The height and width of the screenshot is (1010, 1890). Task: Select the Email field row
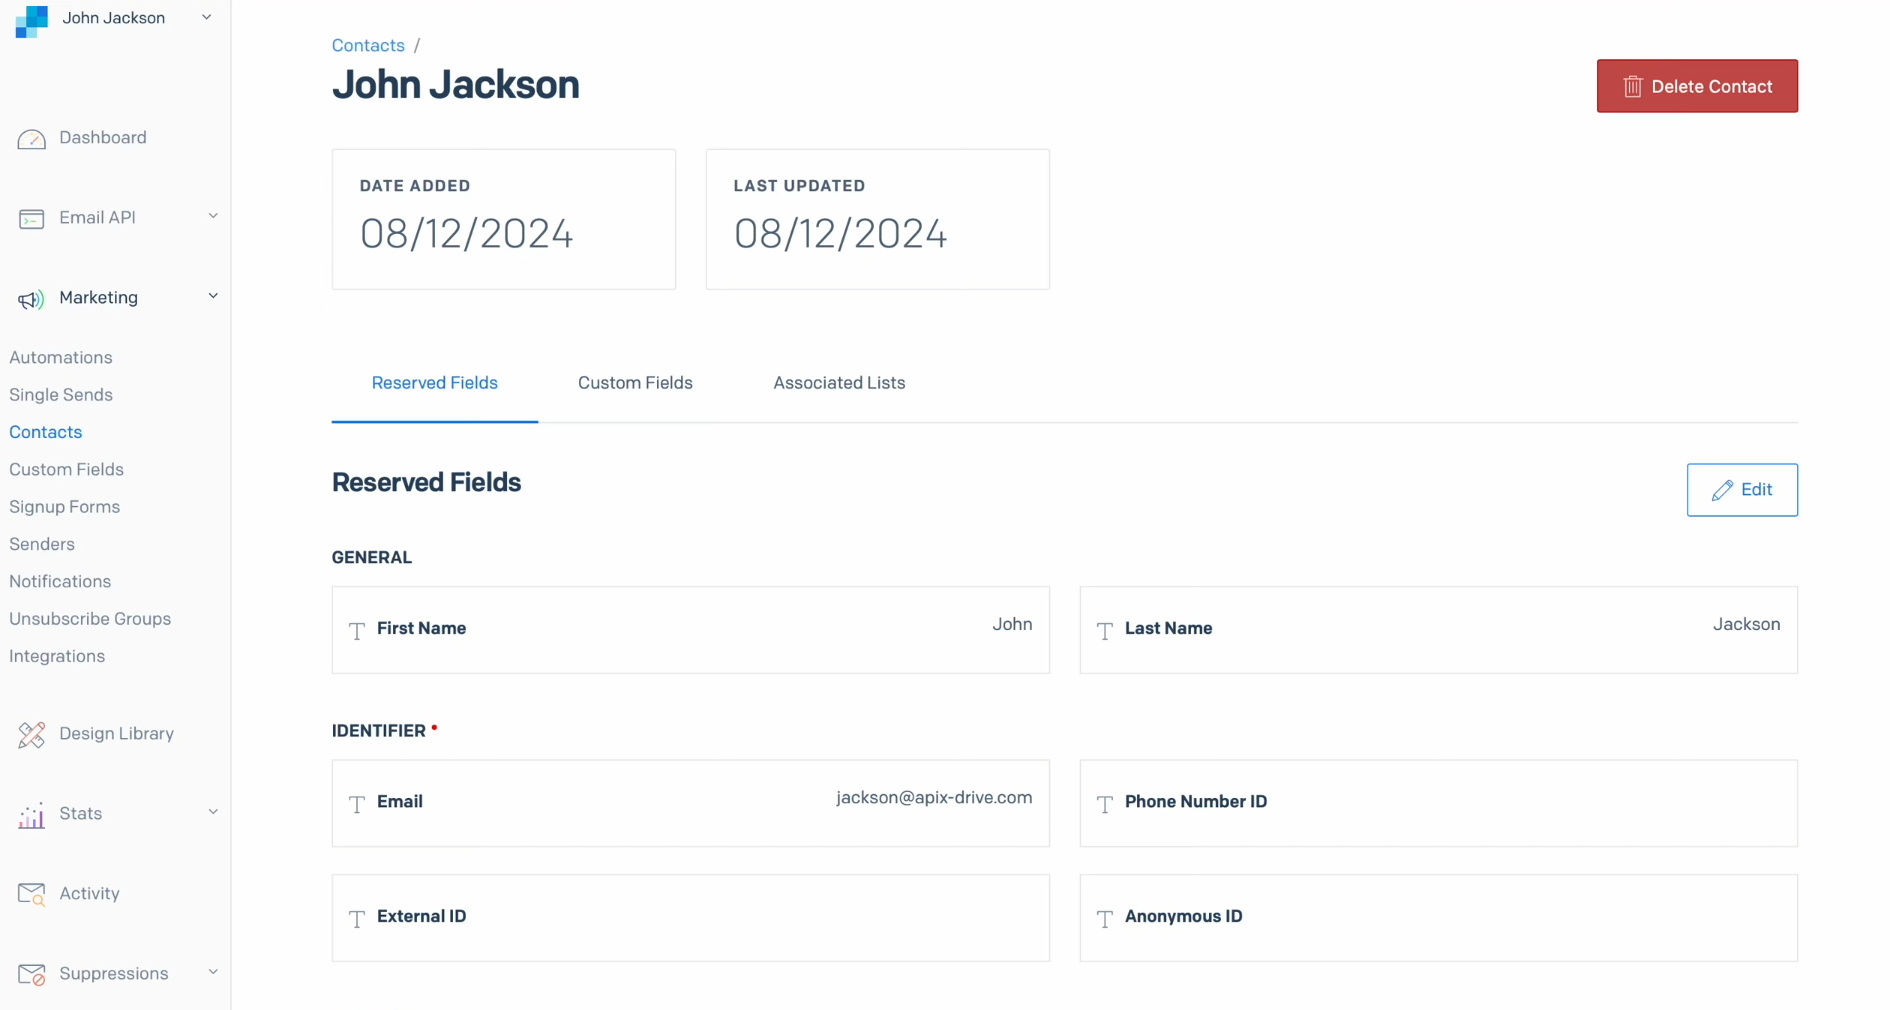690,803
